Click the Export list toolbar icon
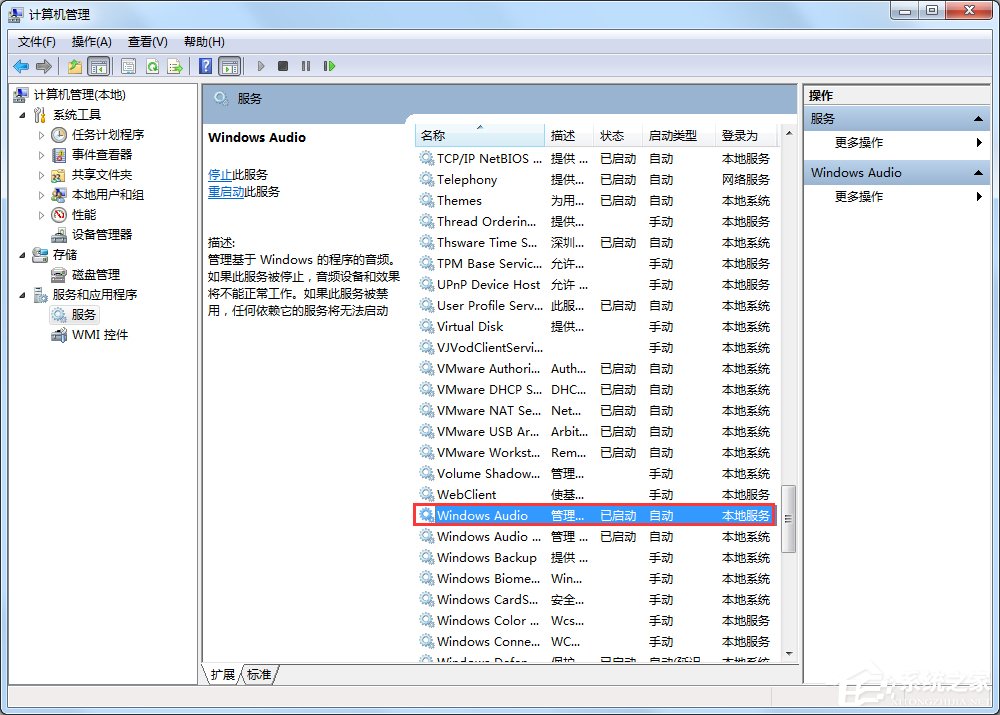The width and height of the screenshot is (1000, 715). (175, 66)
